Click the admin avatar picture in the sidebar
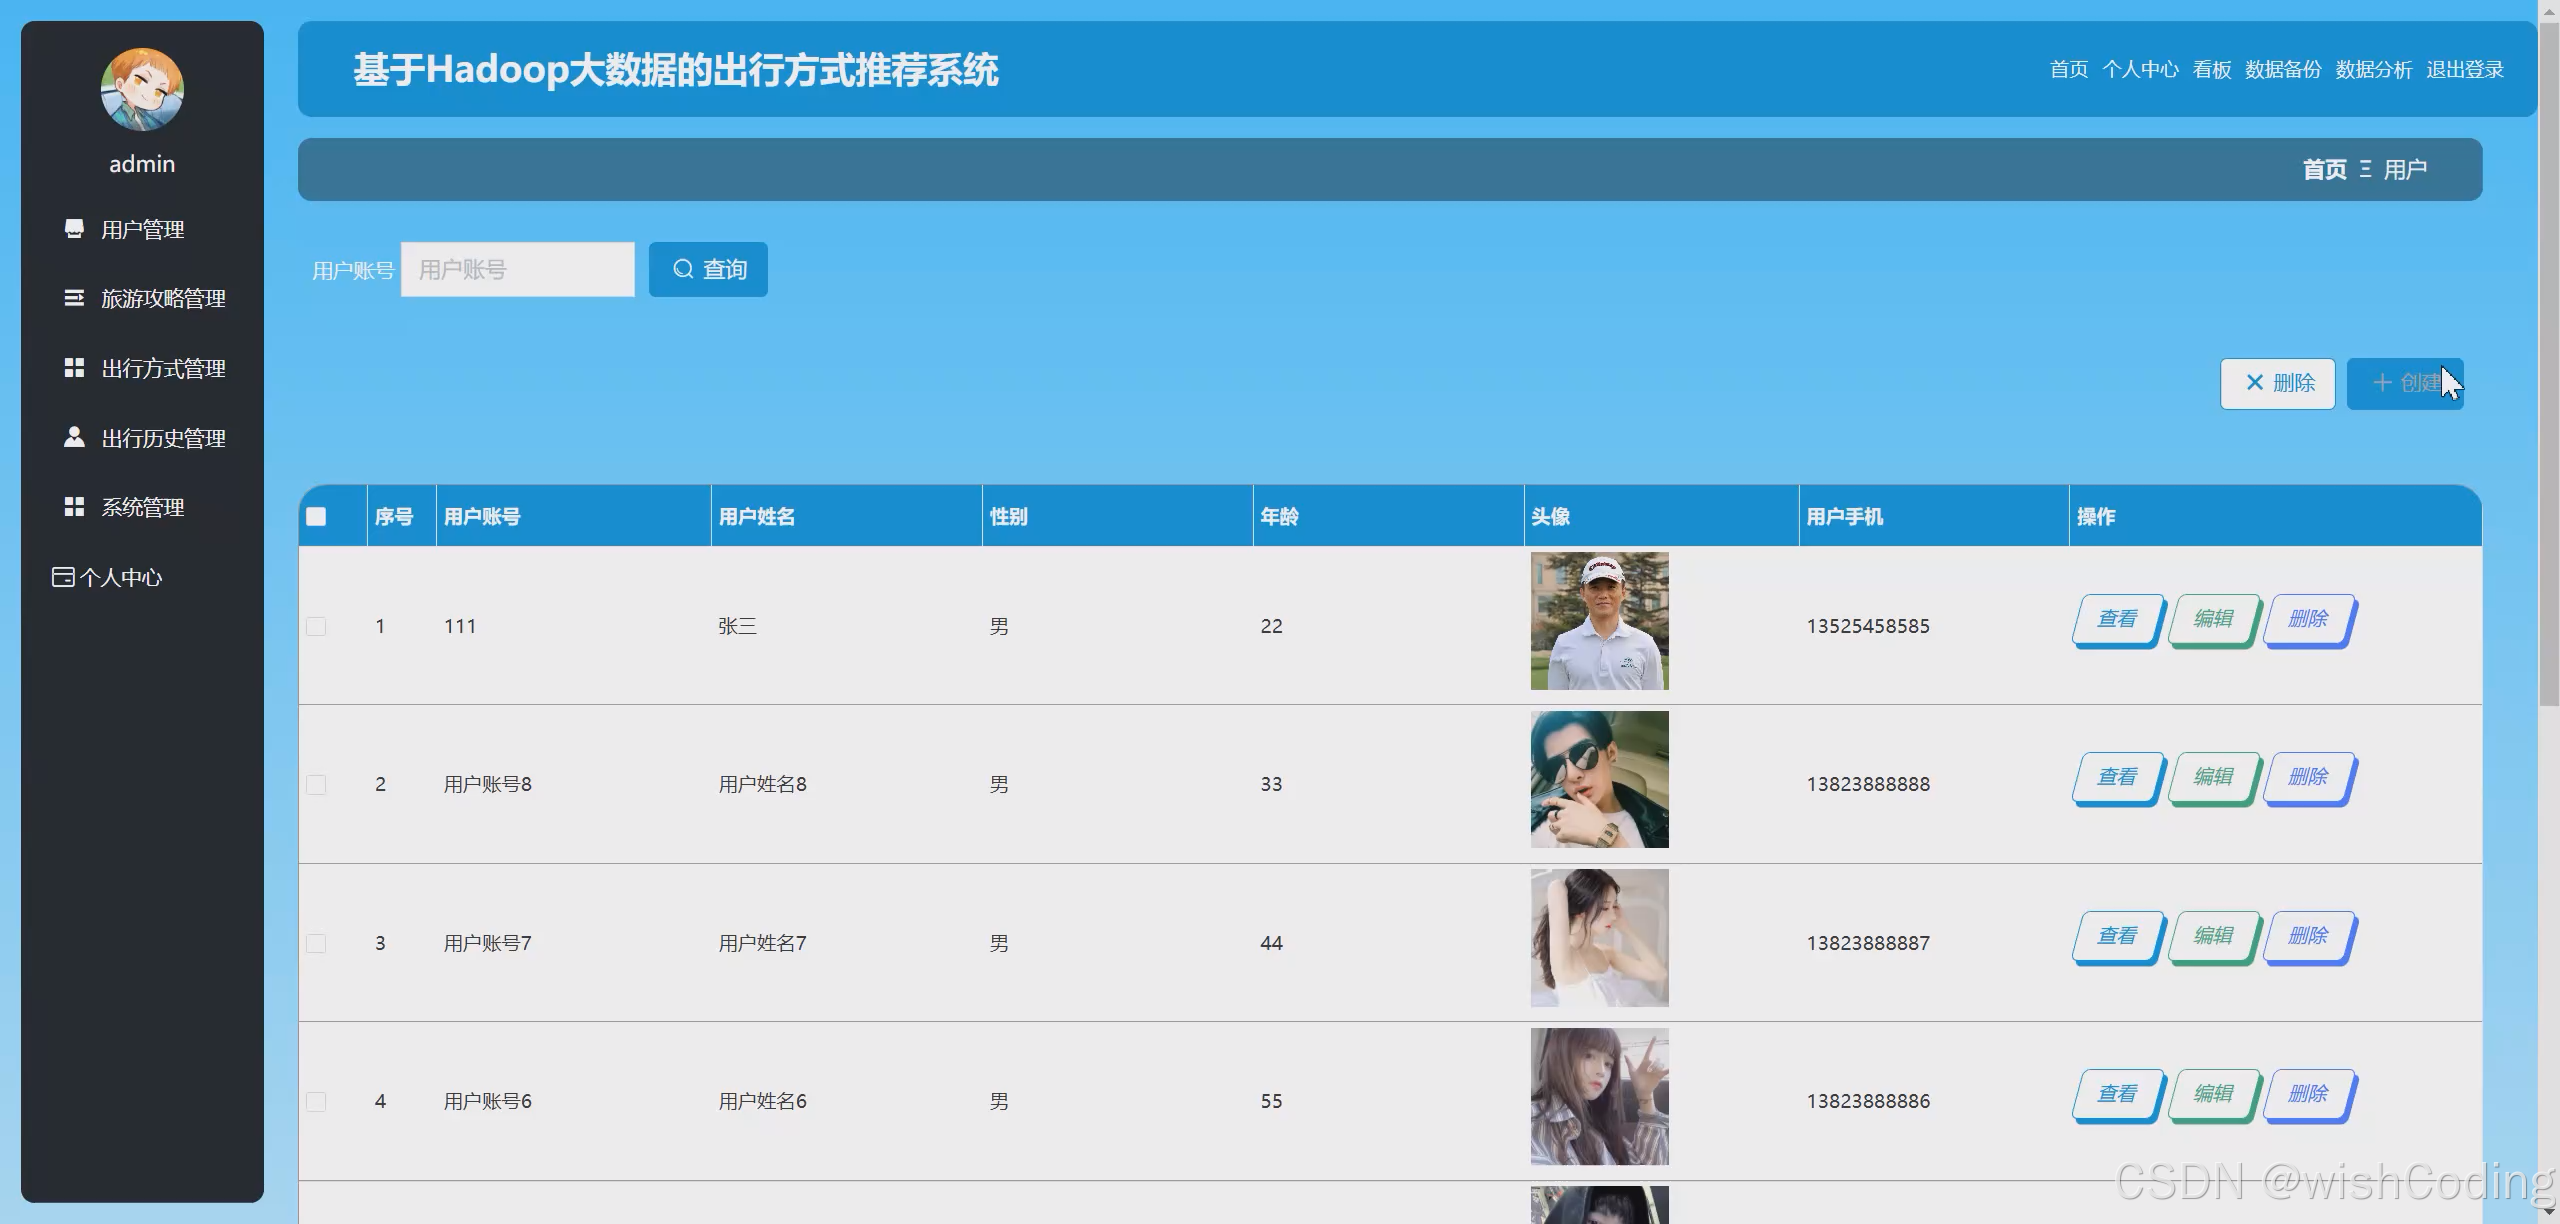The width and height of the screenshot is (2560, 1224). click(142, 89)
